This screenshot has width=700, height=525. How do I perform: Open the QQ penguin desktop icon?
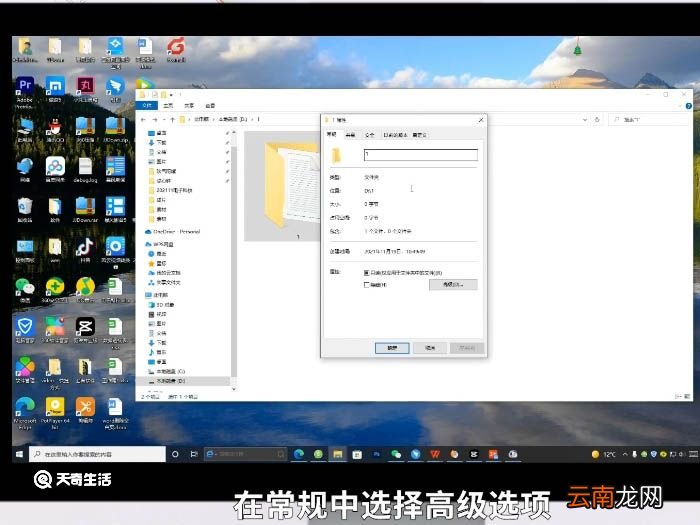pyautogui.click(x=54, y=130)
